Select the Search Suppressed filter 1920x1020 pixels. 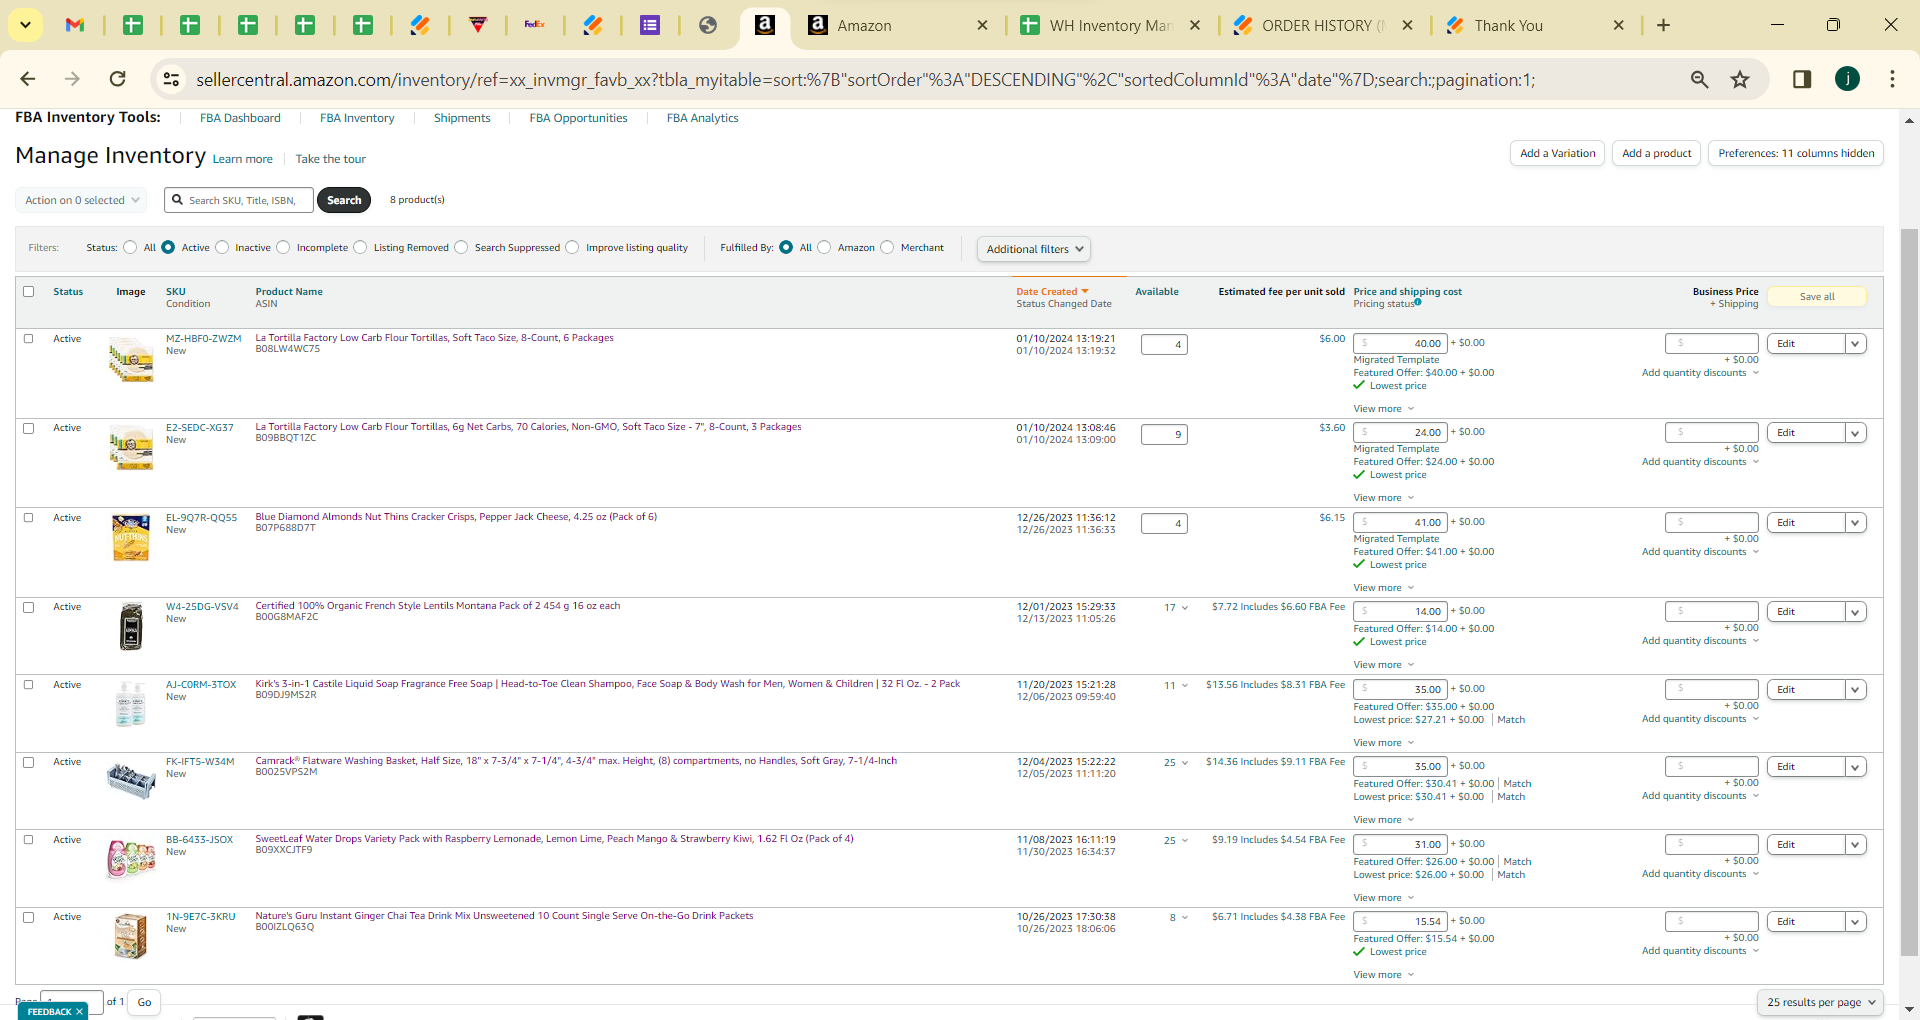461,248
